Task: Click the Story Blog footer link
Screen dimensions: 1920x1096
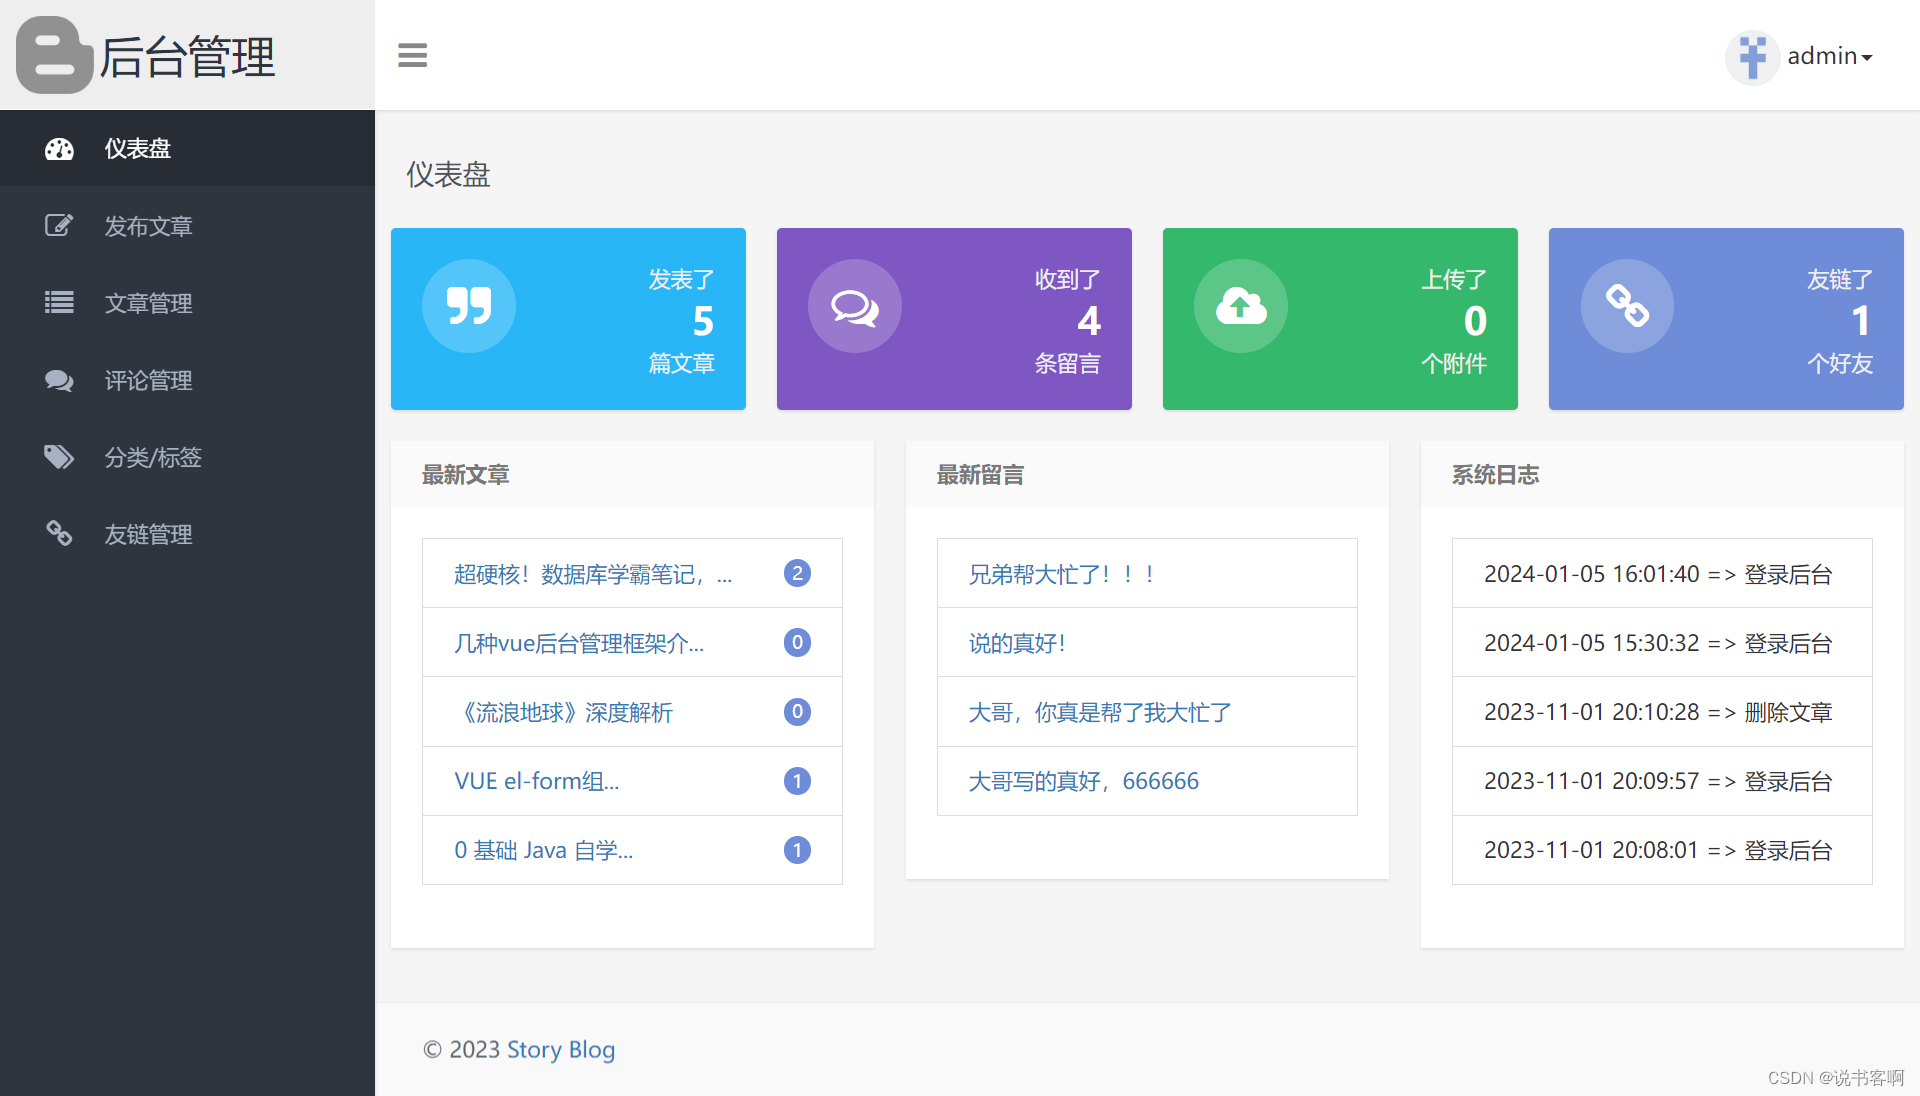Action: (x=561, y=1049)
